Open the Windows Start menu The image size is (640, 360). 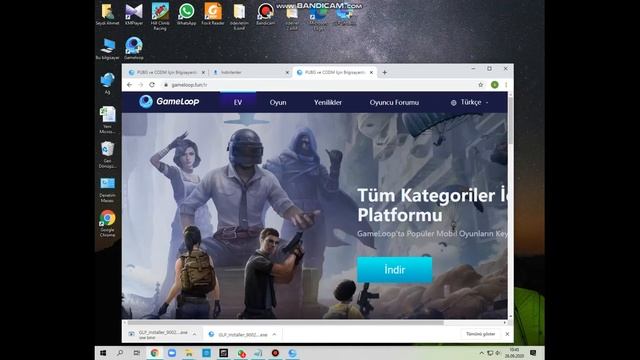click(103, 353)
